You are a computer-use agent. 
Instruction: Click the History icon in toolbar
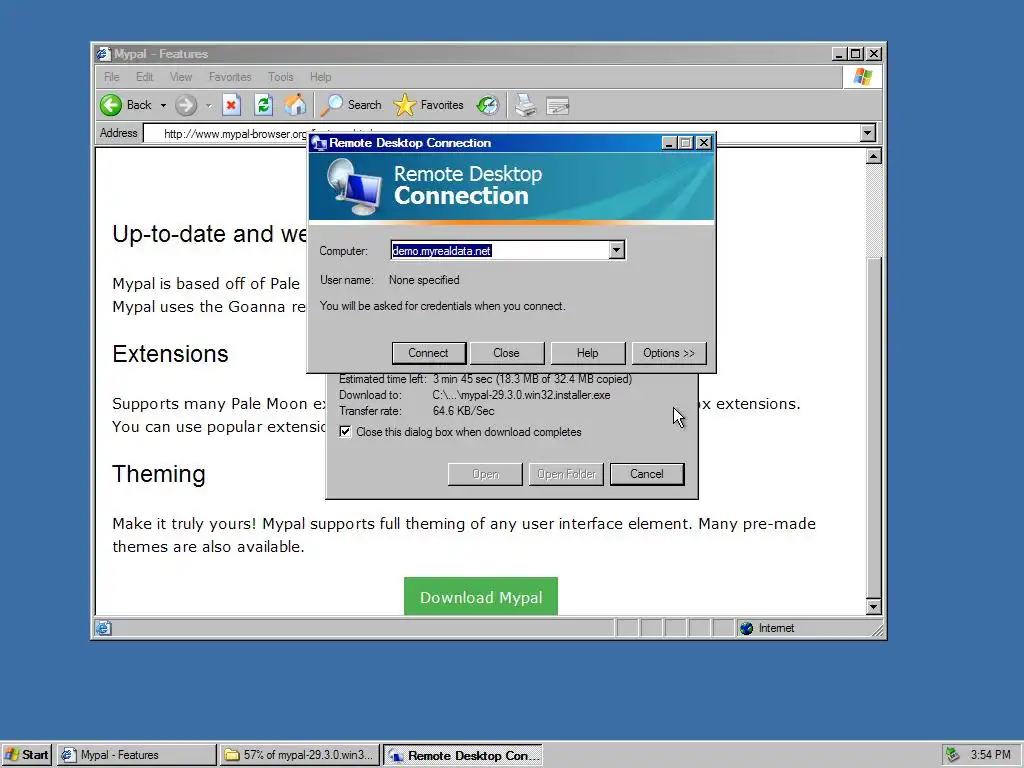488,105
